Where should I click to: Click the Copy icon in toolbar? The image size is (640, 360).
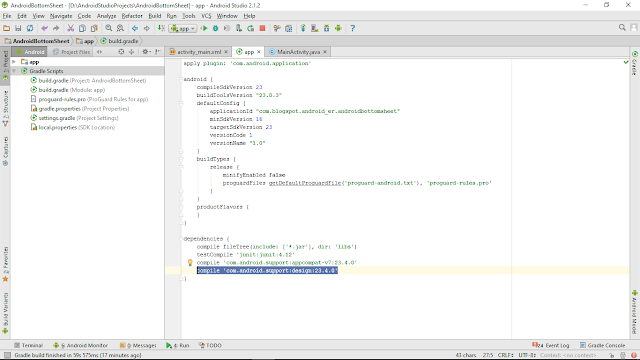point(82,28)
